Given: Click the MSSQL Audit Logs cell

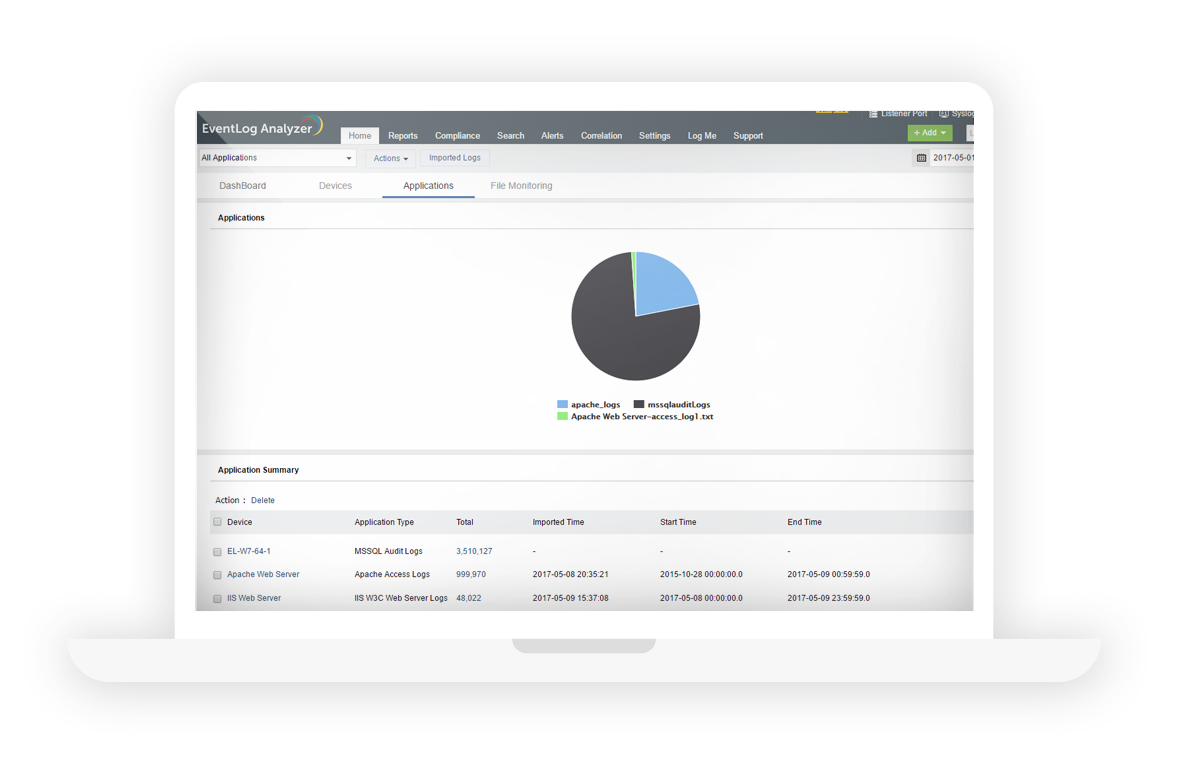Looking at the screenshot, I should (388, 551).
